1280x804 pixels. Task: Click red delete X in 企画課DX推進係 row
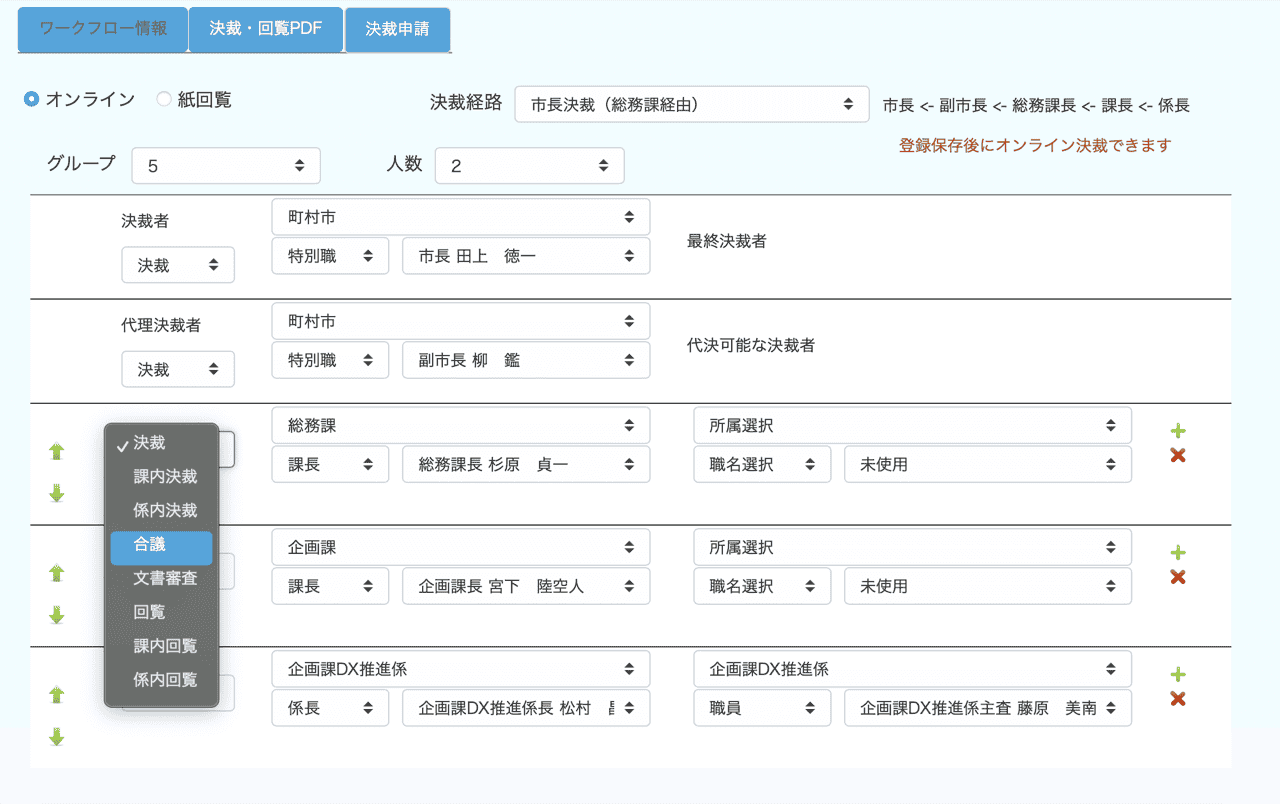pos(1177,699)
